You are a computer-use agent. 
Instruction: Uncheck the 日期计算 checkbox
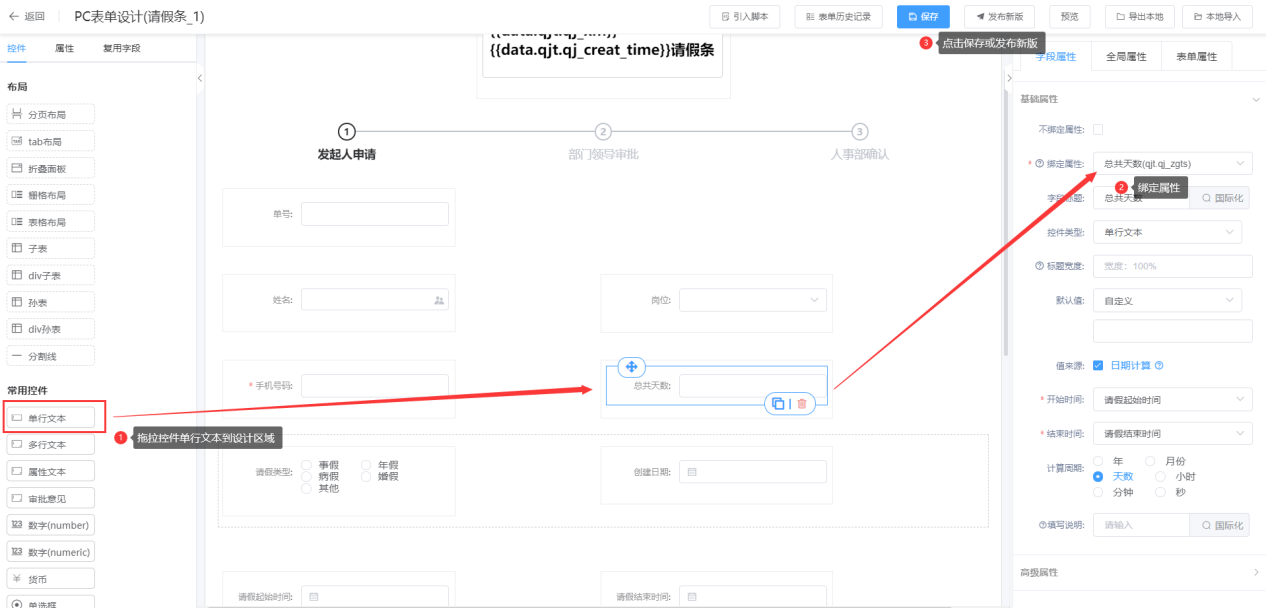coord(1098,365)
